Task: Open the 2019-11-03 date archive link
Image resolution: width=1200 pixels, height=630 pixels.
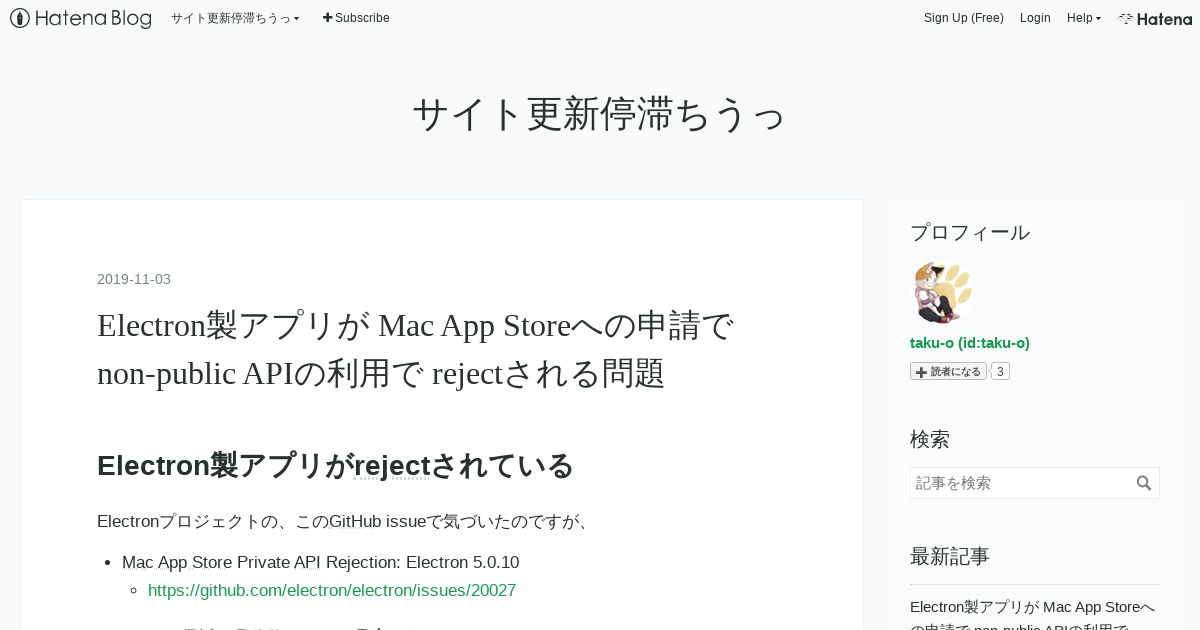Action: tap(134, 279)
